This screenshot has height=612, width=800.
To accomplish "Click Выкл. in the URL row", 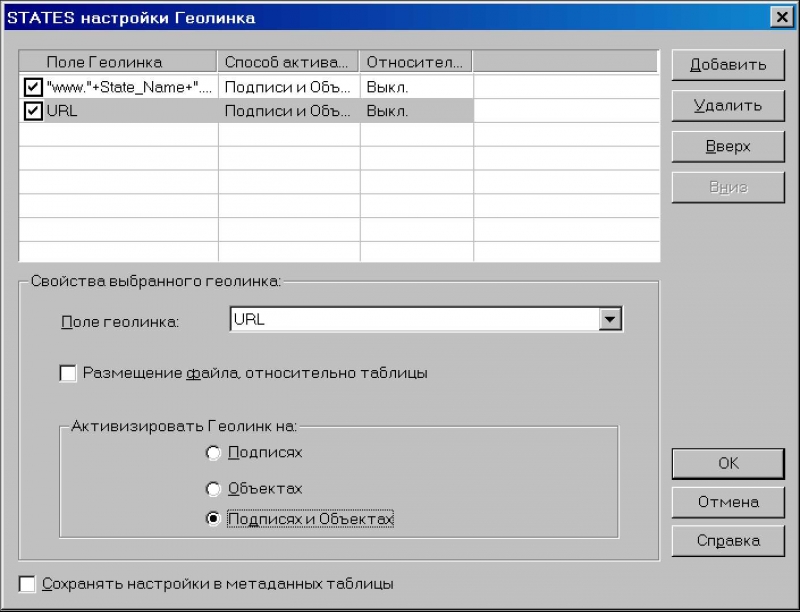I will click(x=387, y=111).
